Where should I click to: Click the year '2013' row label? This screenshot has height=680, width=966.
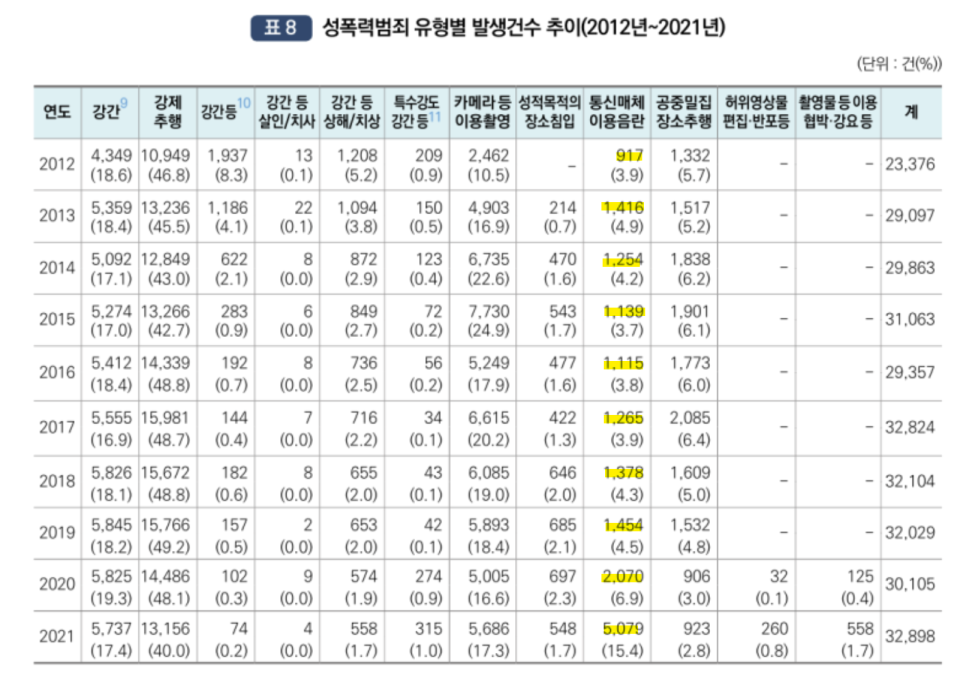point(57,216)
